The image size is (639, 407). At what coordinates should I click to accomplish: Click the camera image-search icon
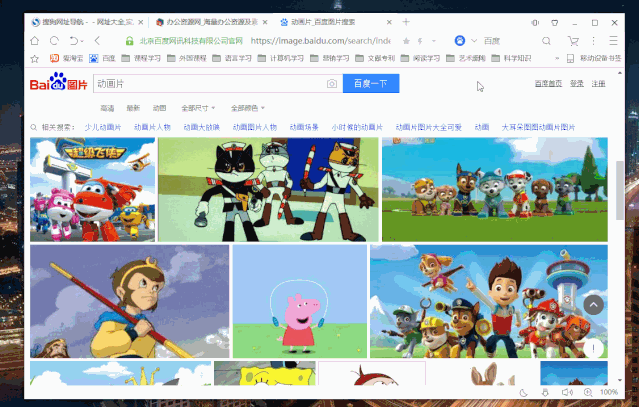[332, 84]
